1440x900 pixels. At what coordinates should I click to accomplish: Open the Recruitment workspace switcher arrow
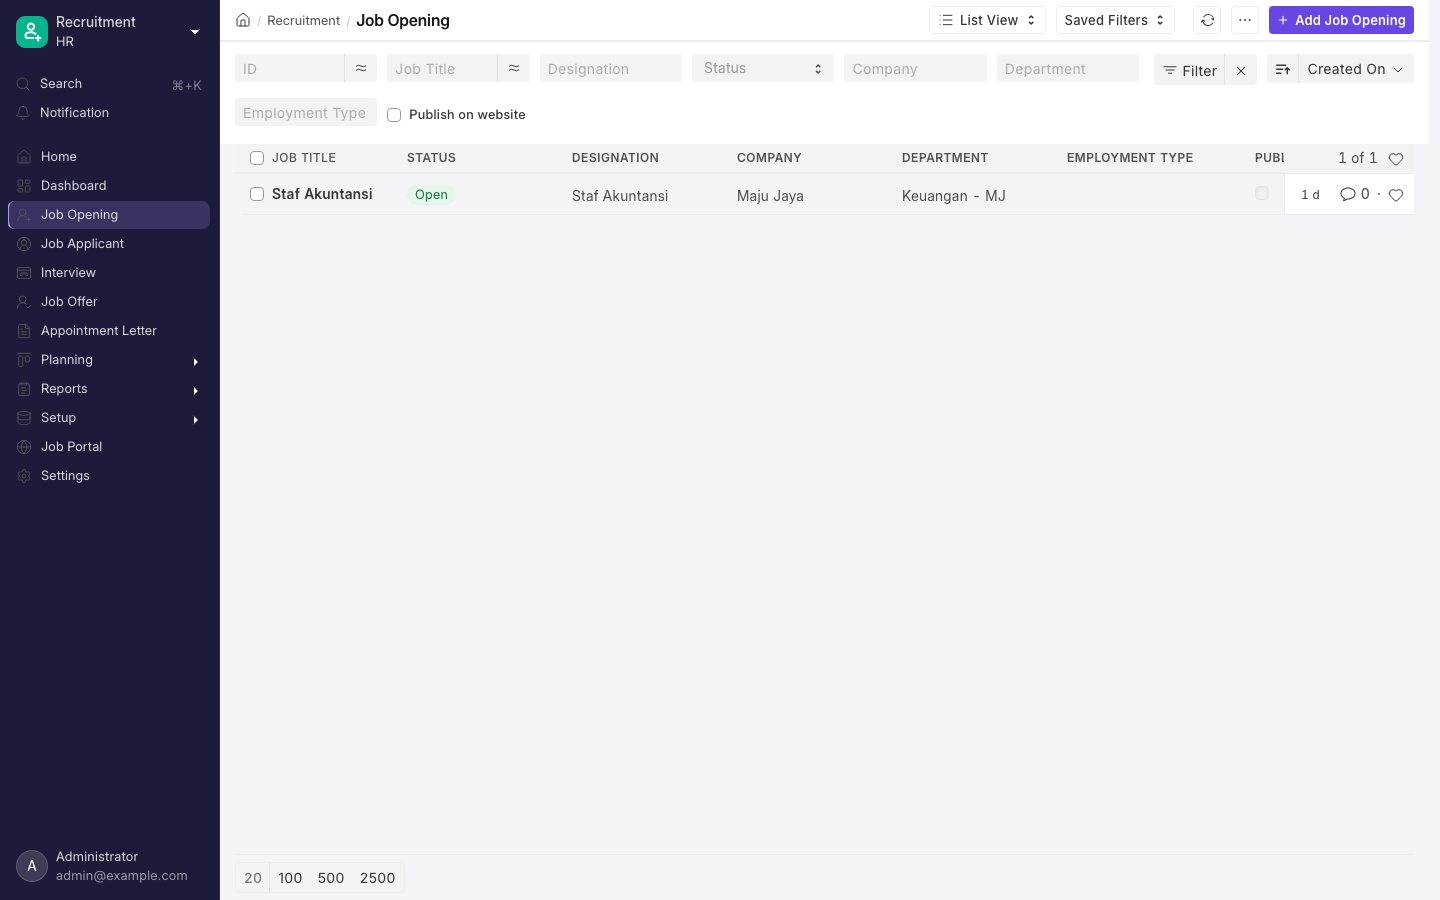[195, 32]
